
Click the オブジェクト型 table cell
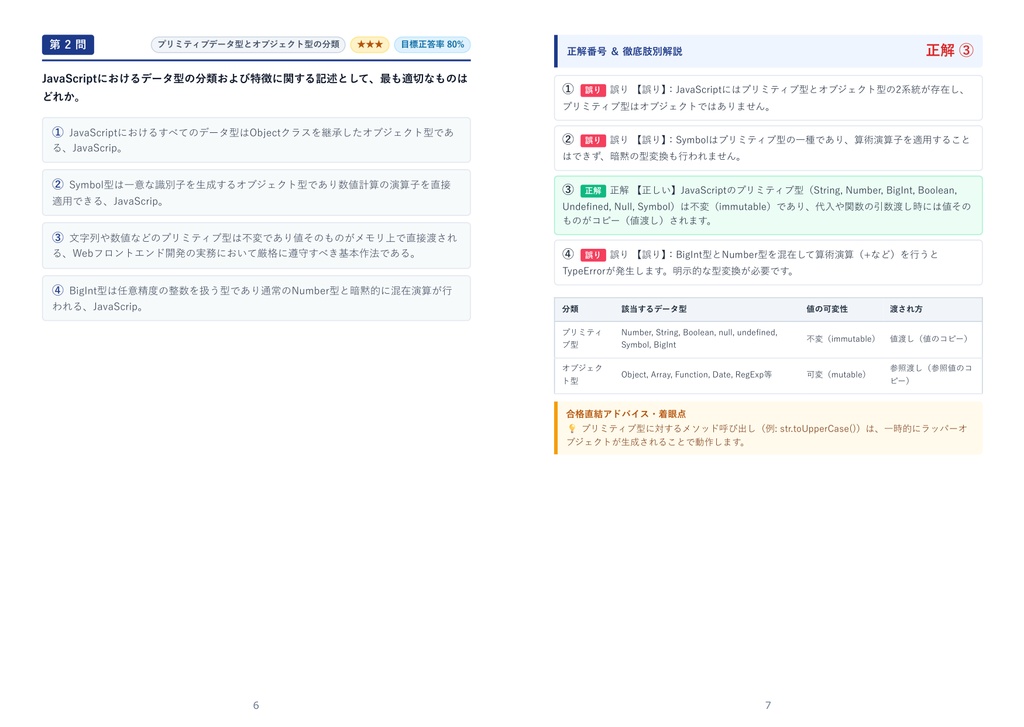582,374
